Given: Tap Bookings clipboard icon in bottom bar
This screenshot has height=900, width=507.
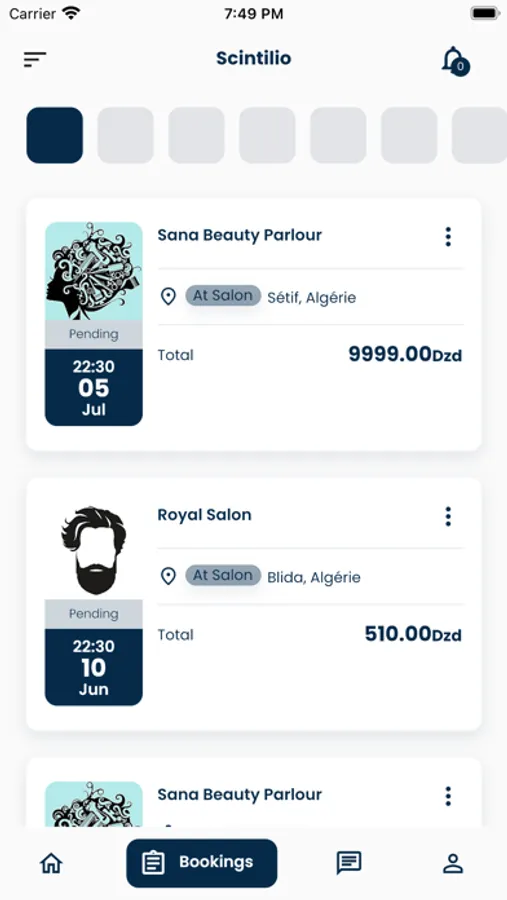Looking at the screenshot, I should coord(153,863).
